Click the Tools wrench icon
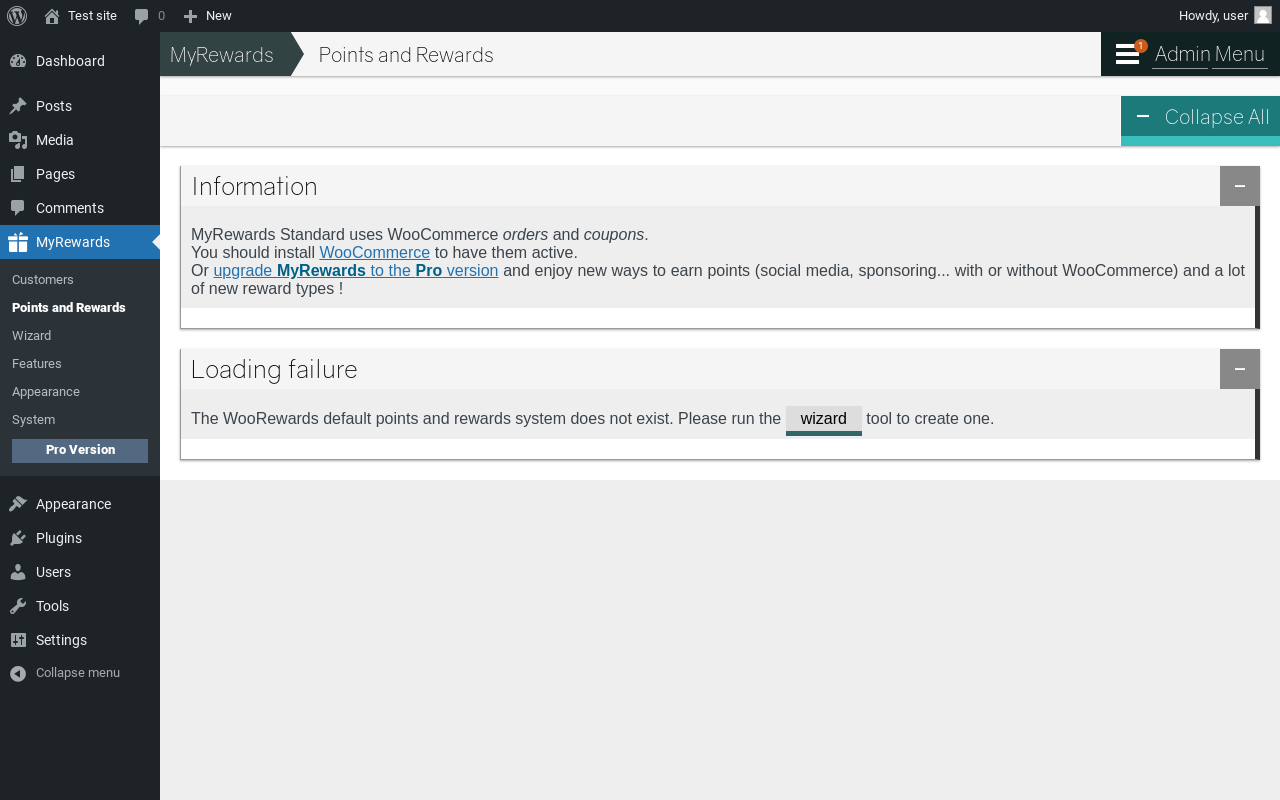1280x800 pixels. point(18,606)
